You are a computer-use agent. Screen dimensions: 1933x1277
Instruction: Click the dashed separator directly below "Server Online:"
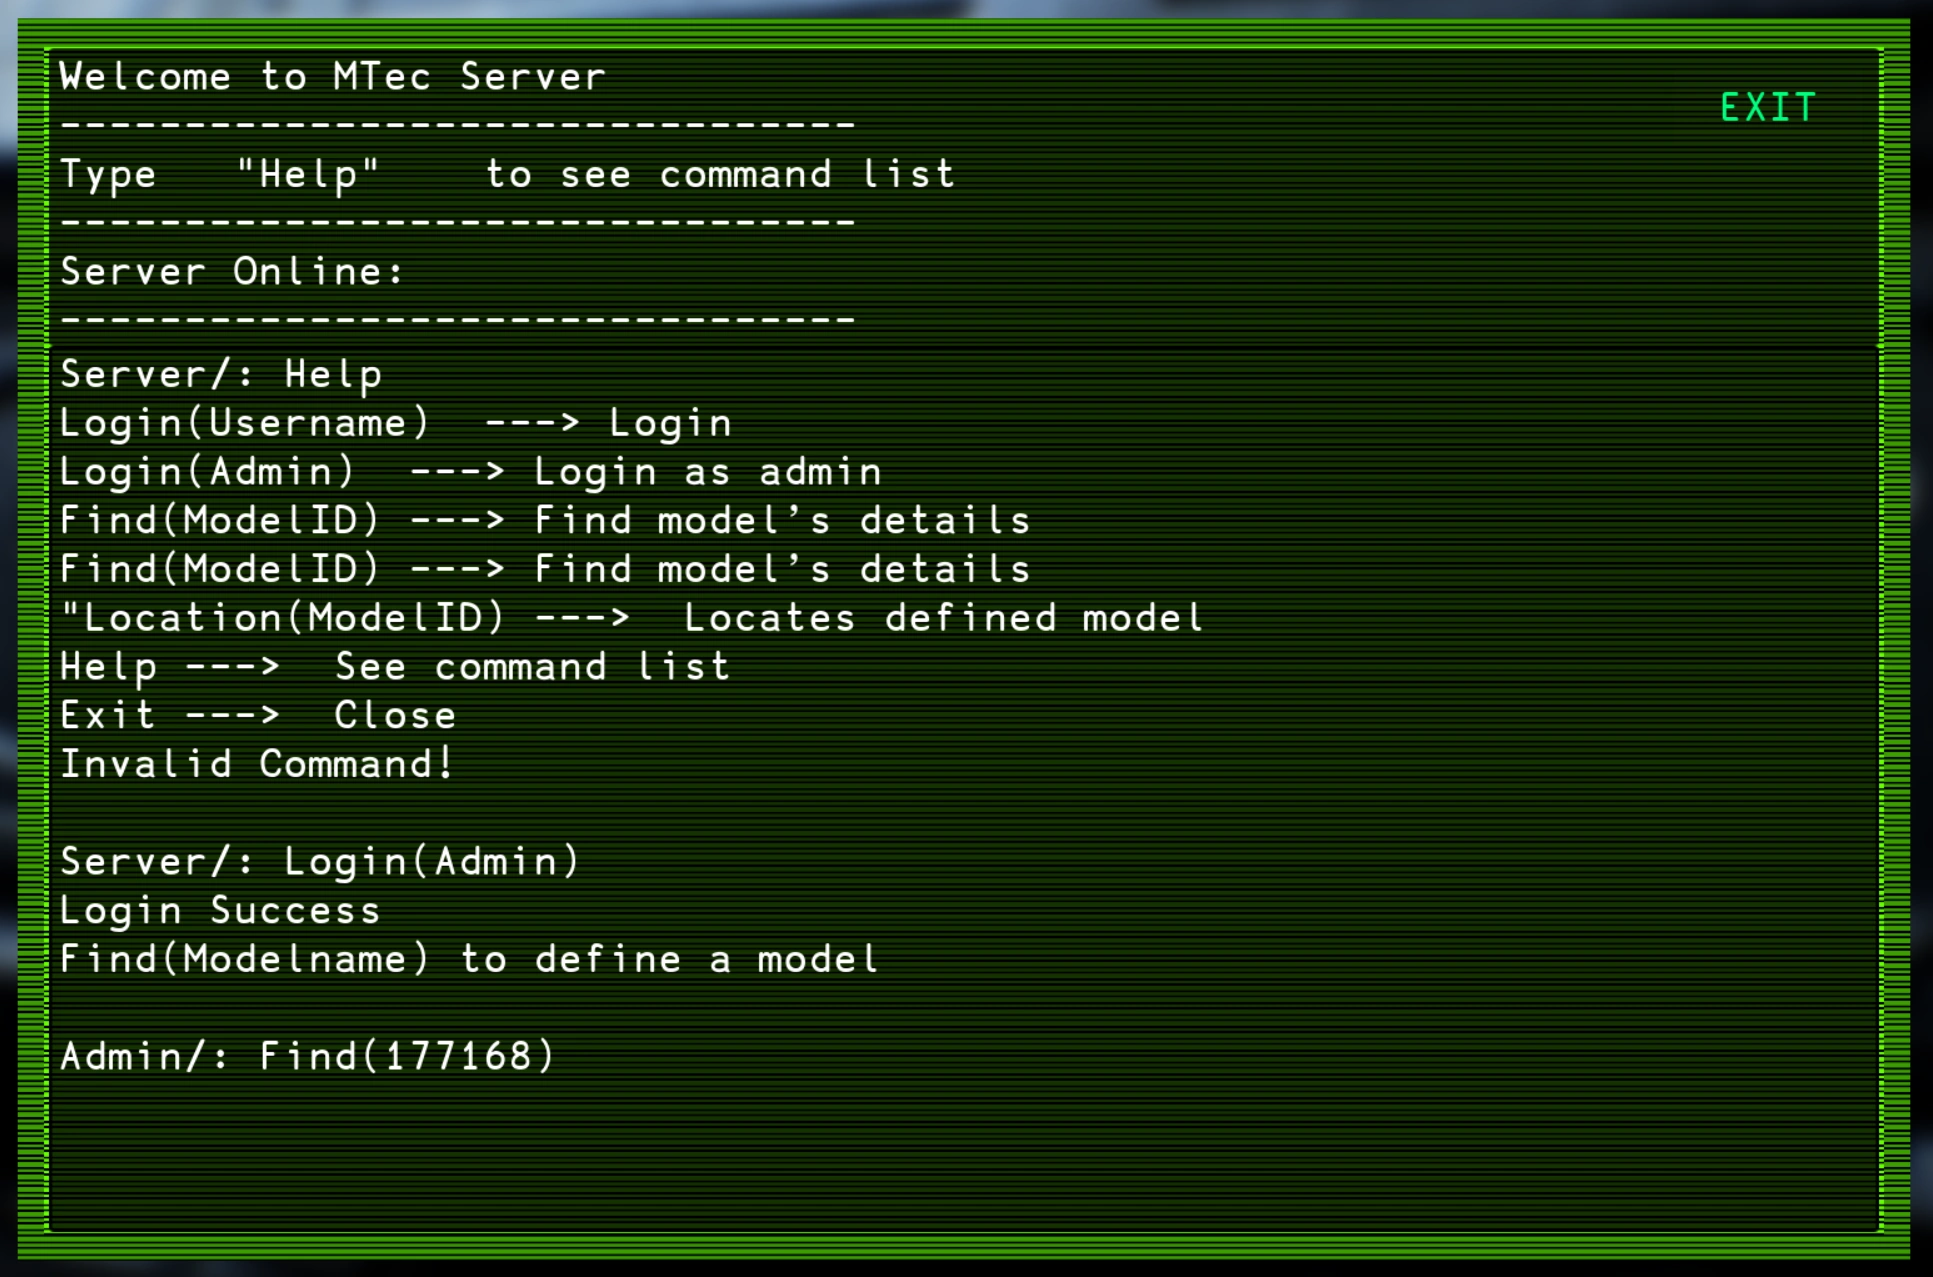[457, 320]
